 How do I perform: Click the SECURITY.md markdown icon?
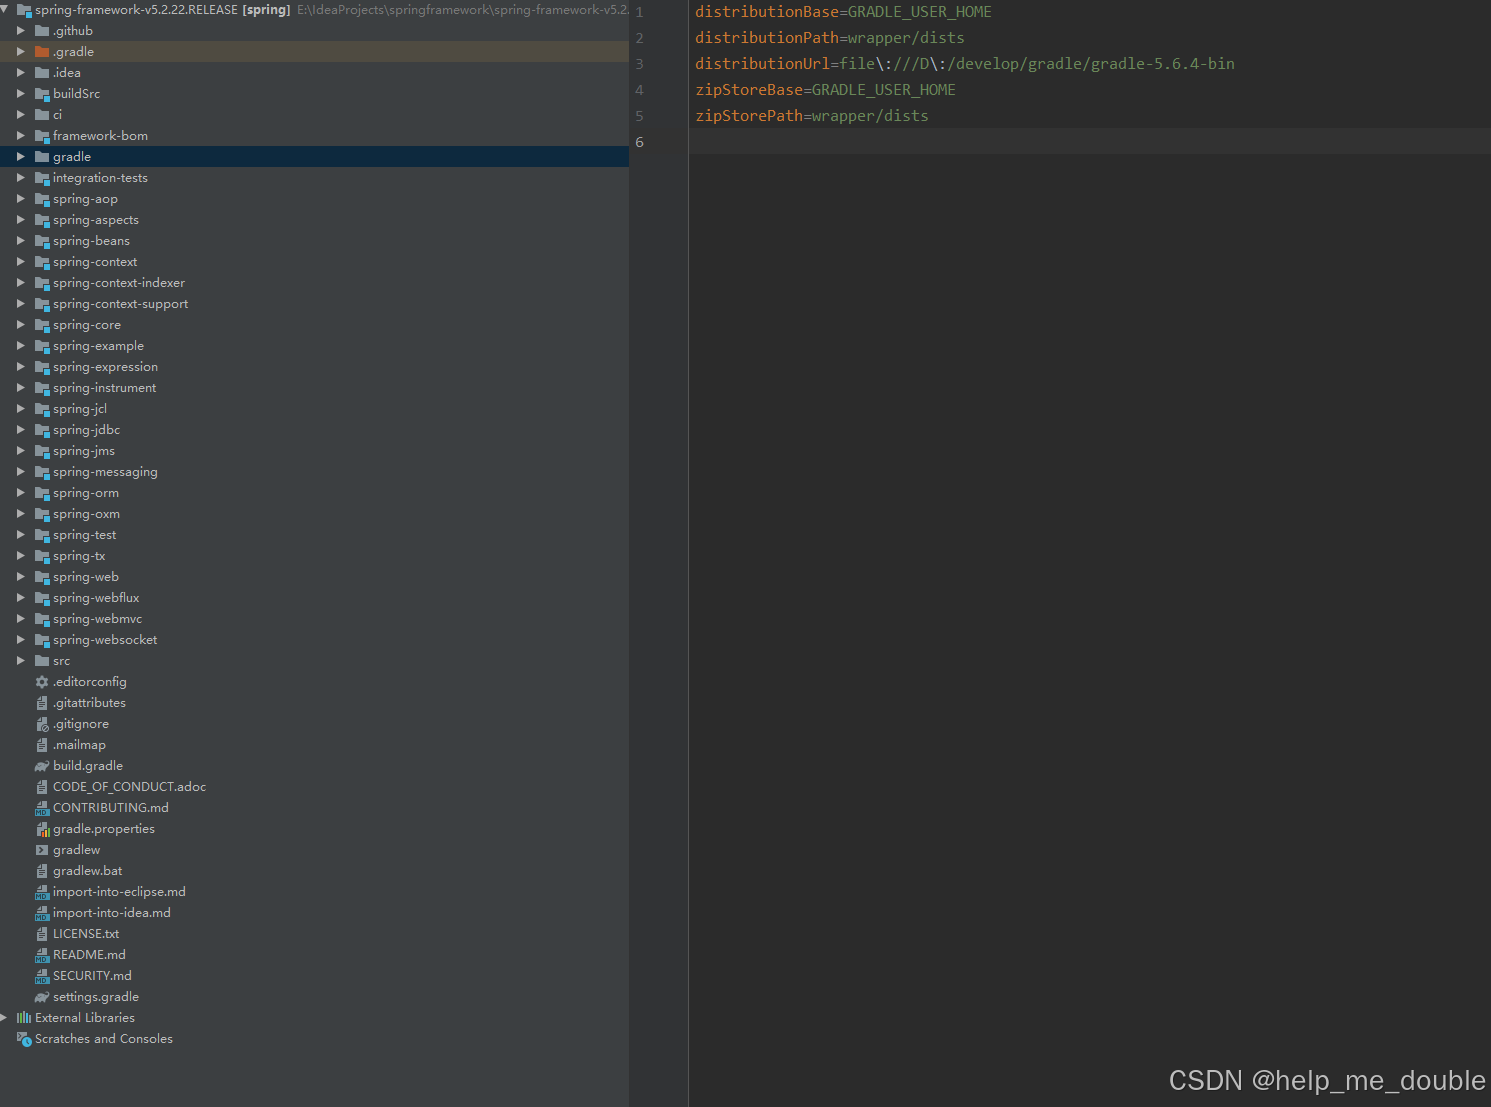click(42, 976)
